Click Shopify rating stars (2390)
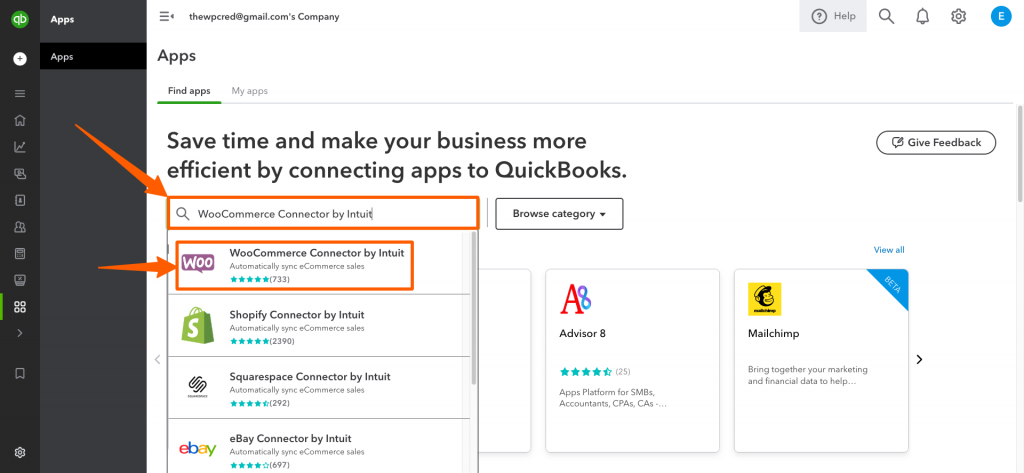 pyautogui.click(x=262, y=341)
